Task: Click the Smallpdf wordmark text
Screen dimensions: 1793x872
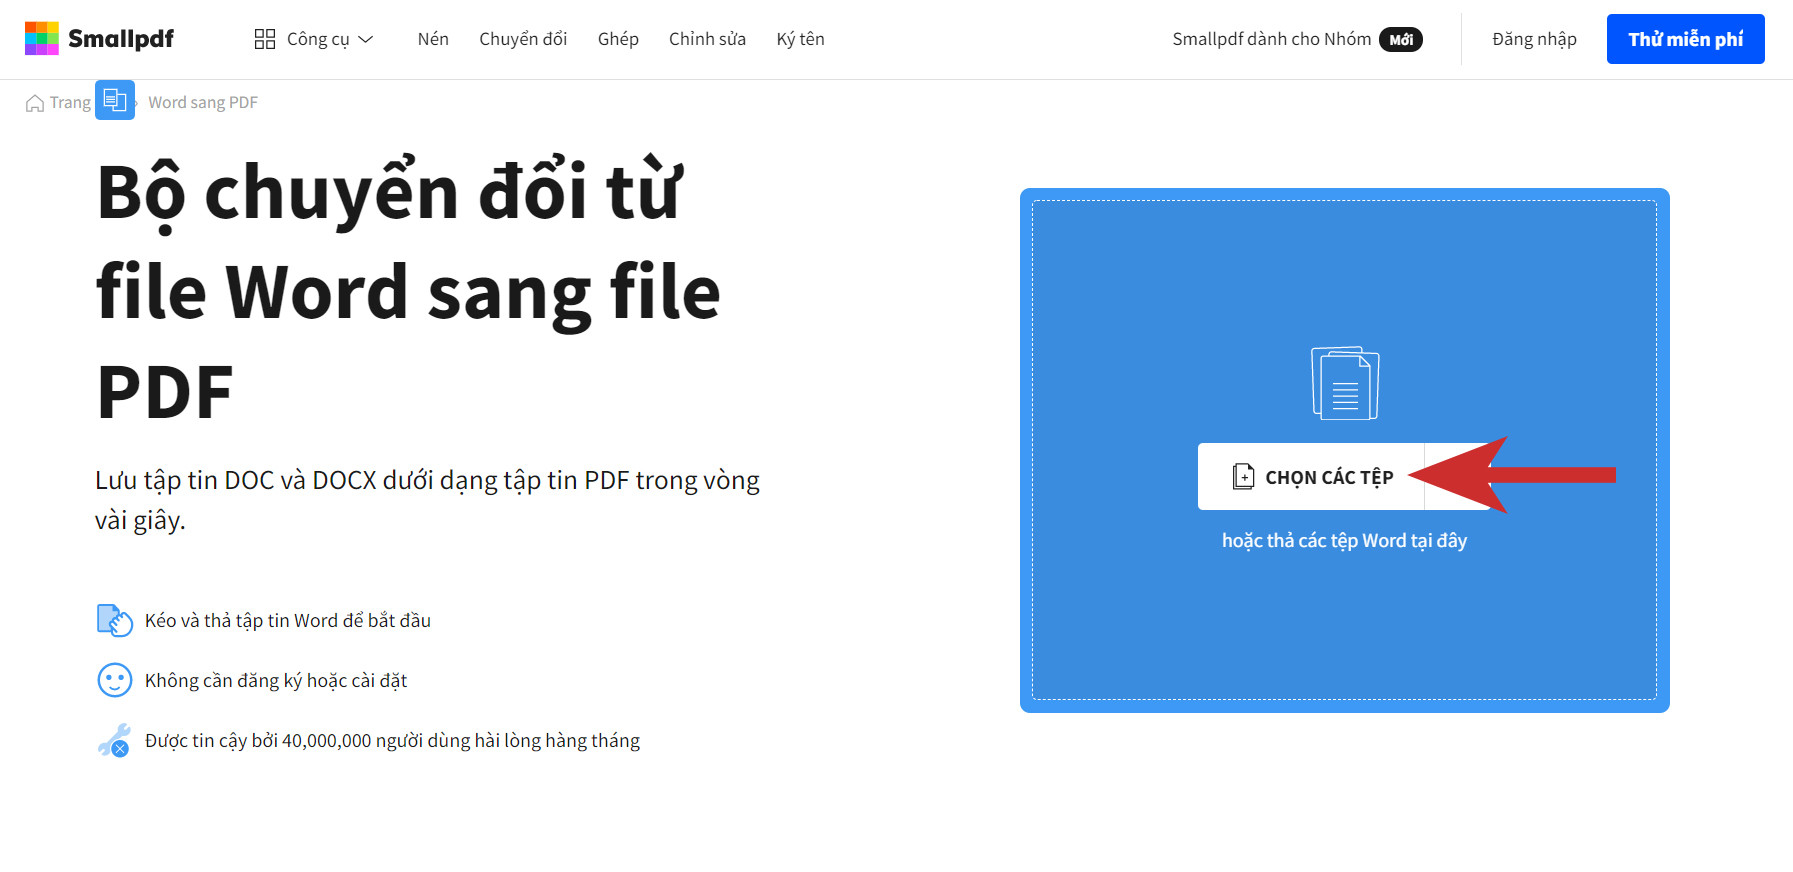Action: tap(121, 39)
